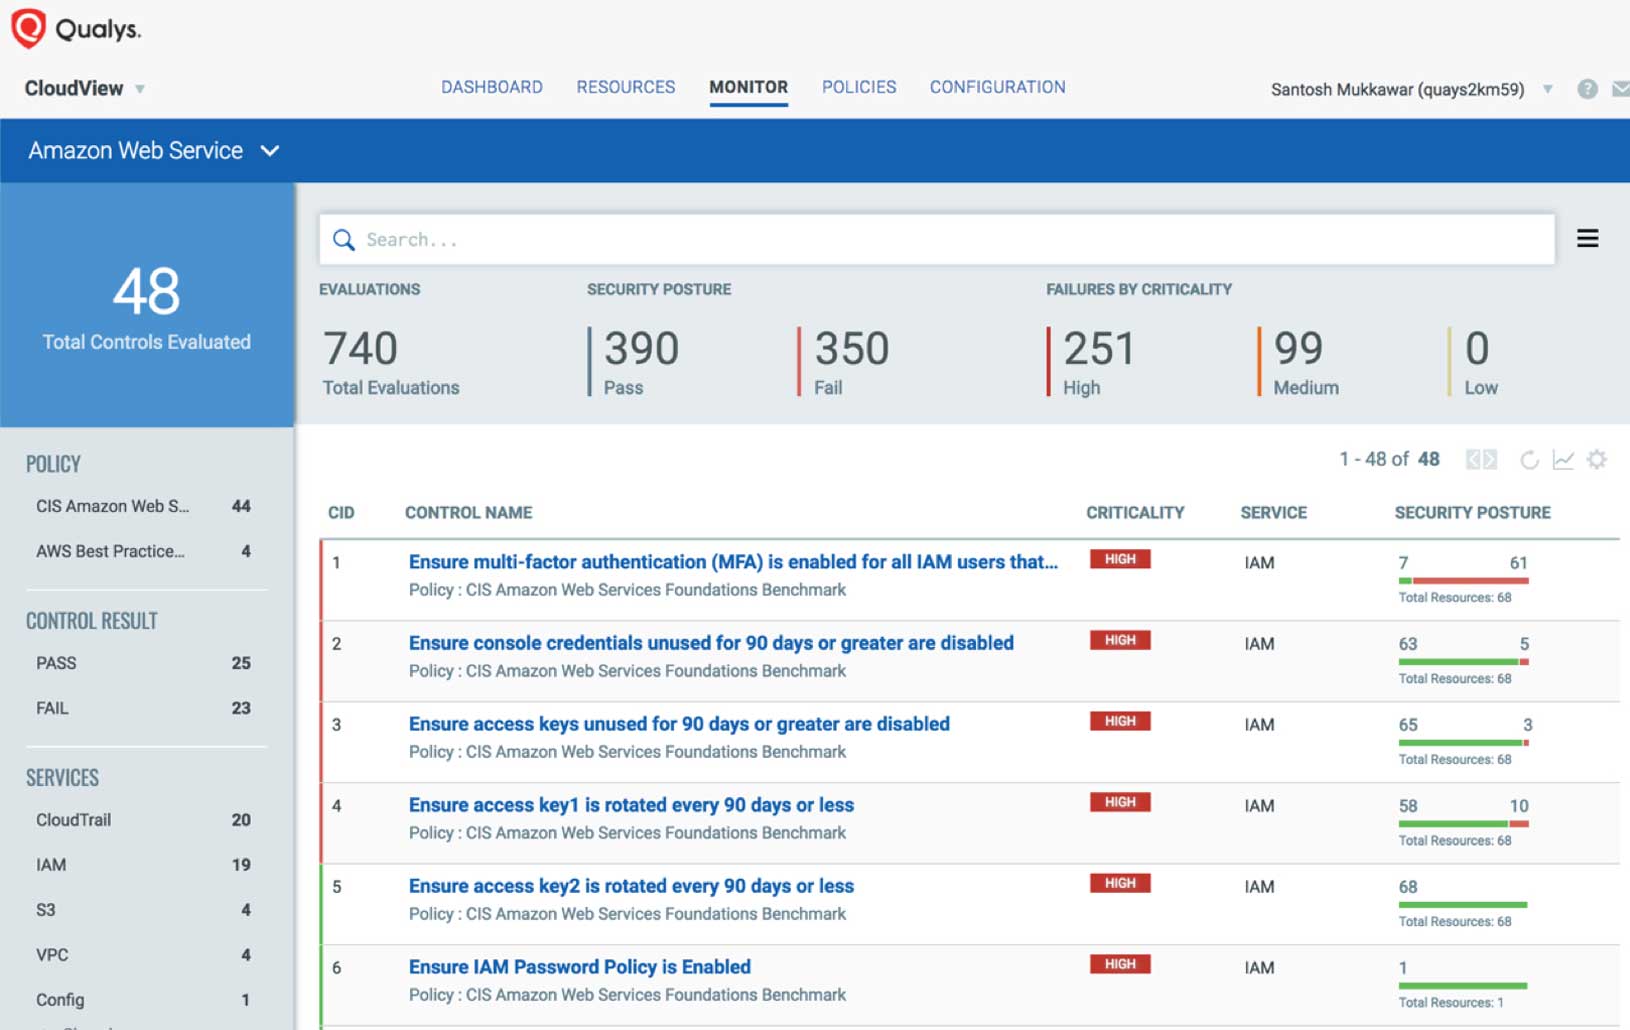The height and width of the screenshot is (1030, 1630).
Task: Open the help question mark icon
Action: tap(1586, 89)
